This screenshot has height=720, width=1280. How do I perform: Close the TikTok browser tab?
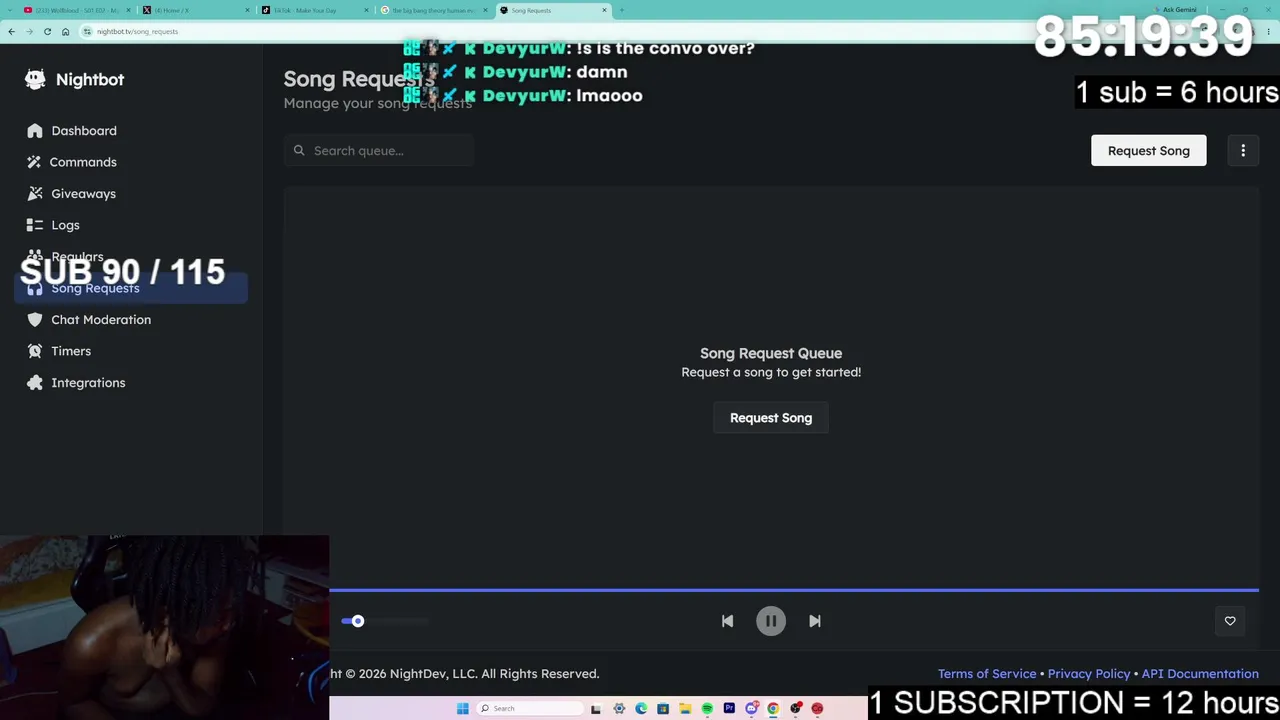pyautogui.click(x=366, y=10)
